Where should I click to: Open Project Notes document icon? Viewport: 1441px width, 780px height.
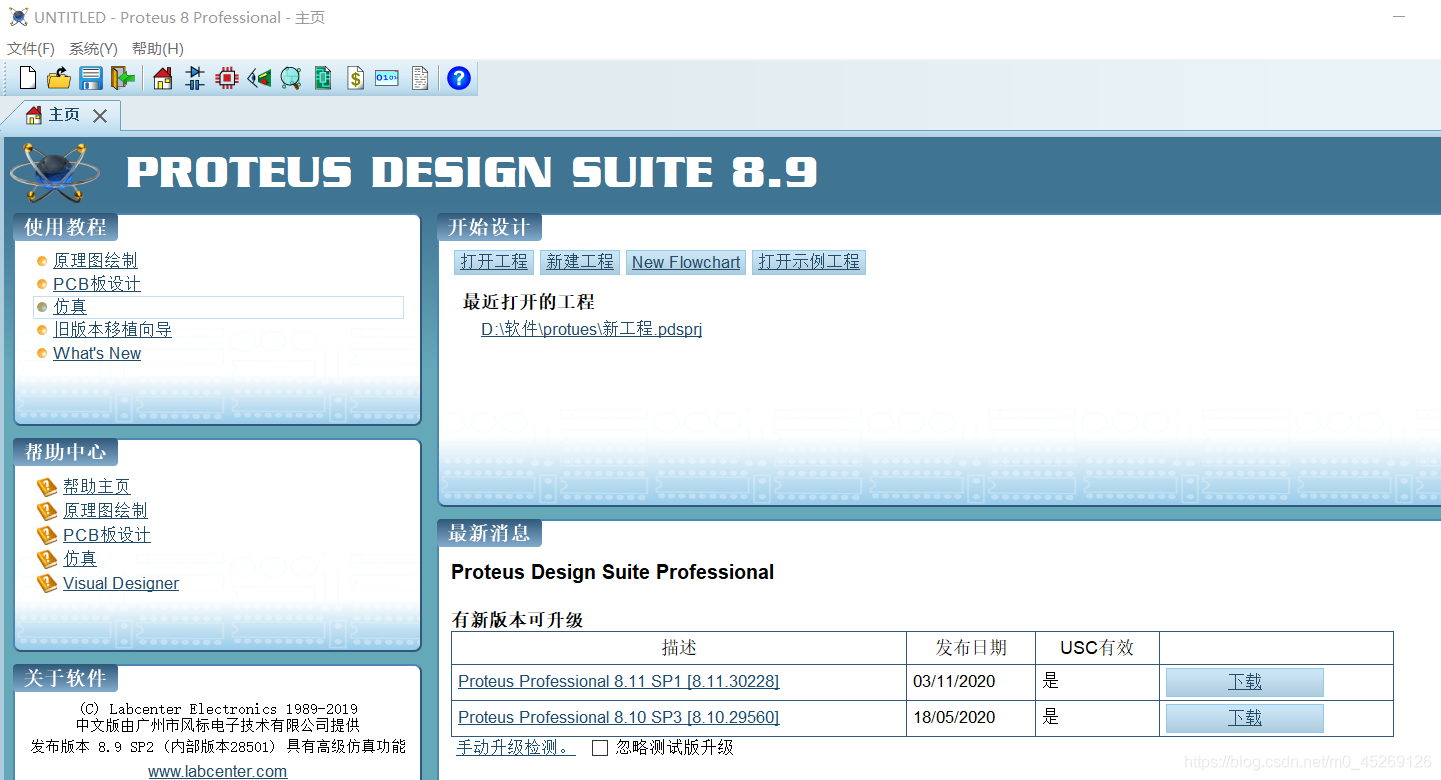[x=420, y=77]
